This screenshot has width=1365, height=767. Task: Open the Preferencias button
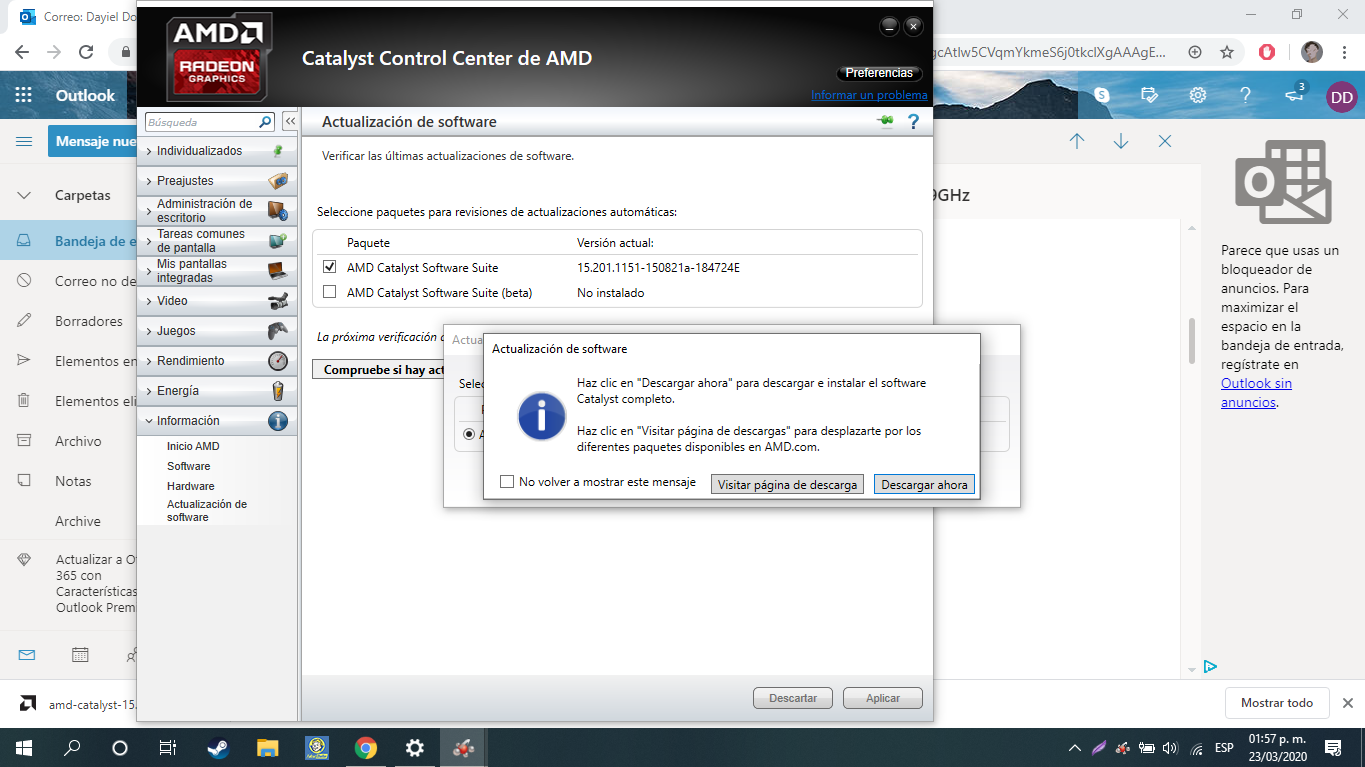click(x=879, y=73)
